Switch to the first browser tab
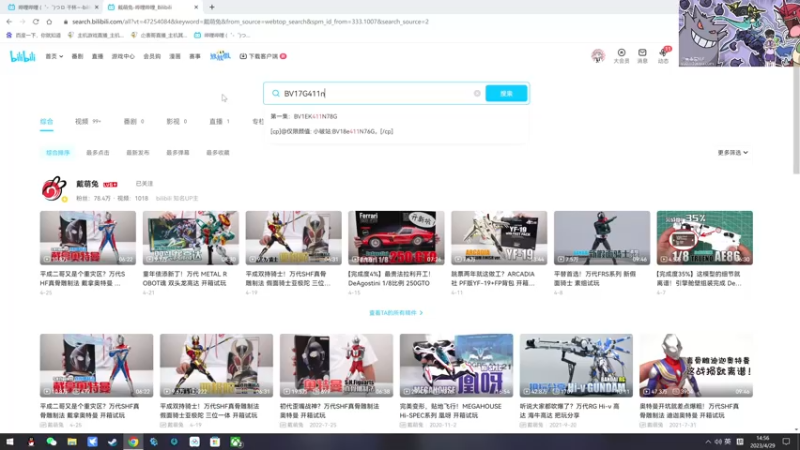Viewport: 800px width, 450px height. (53, 7)
